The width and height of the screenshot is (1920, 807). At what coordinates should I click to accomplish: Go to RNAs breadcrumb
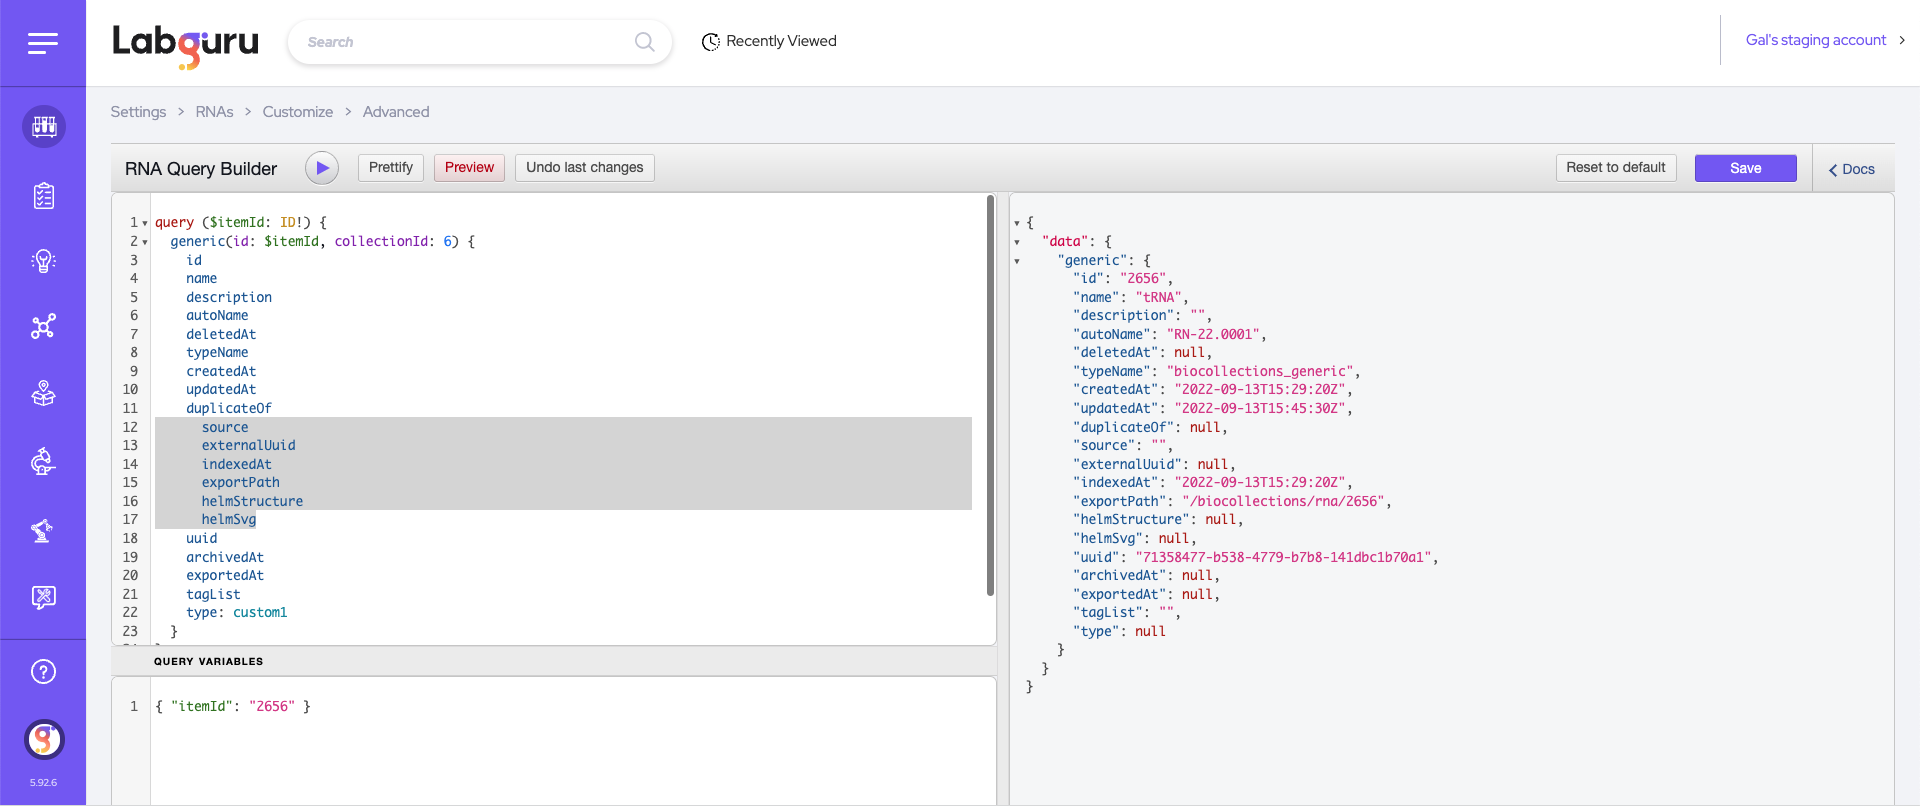click(x=214, y=112)
